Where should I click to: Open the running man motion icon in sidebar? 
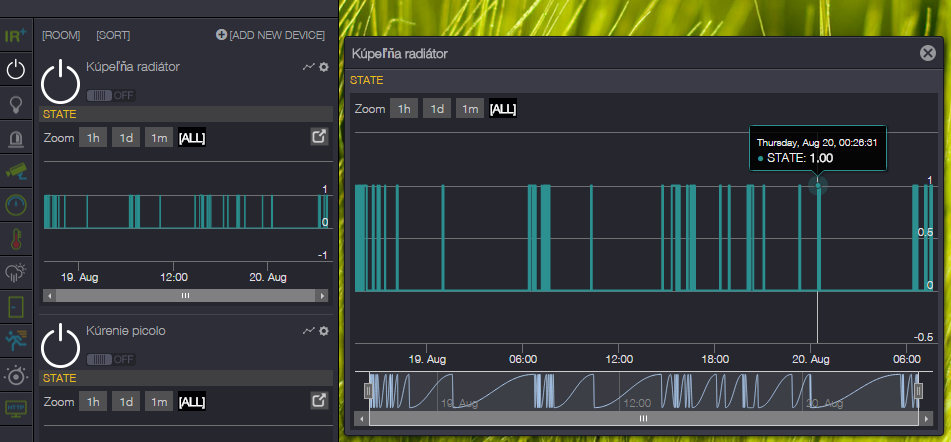click(x=16, y=342)
